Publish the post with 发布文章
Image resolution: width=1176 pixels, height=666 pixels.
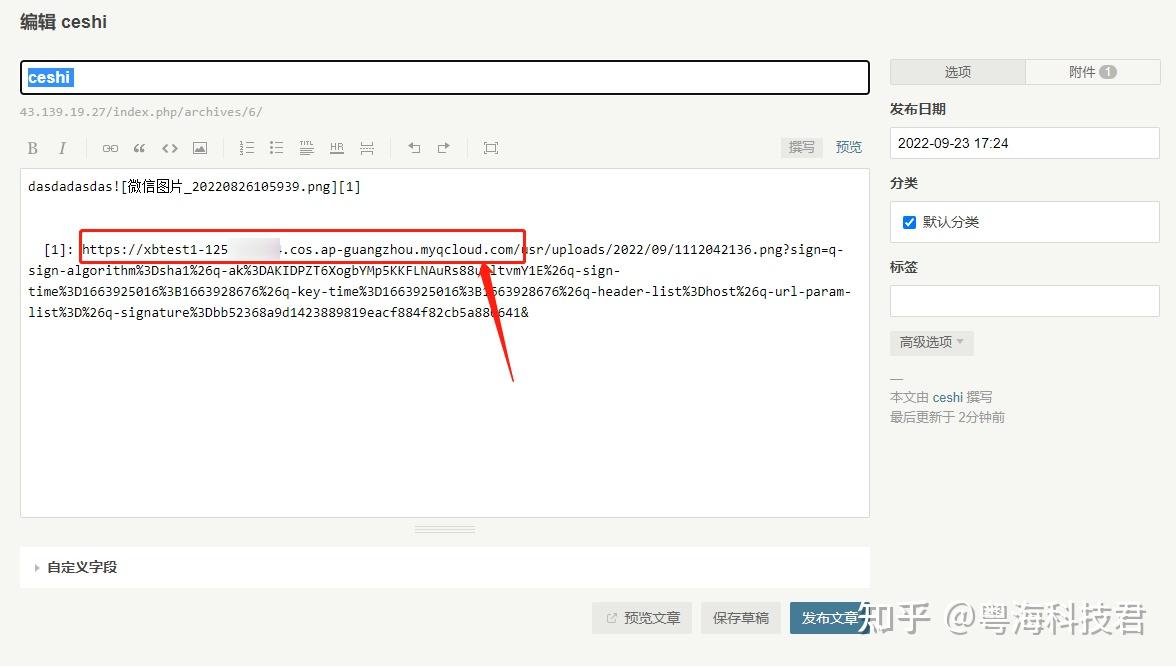830,618
